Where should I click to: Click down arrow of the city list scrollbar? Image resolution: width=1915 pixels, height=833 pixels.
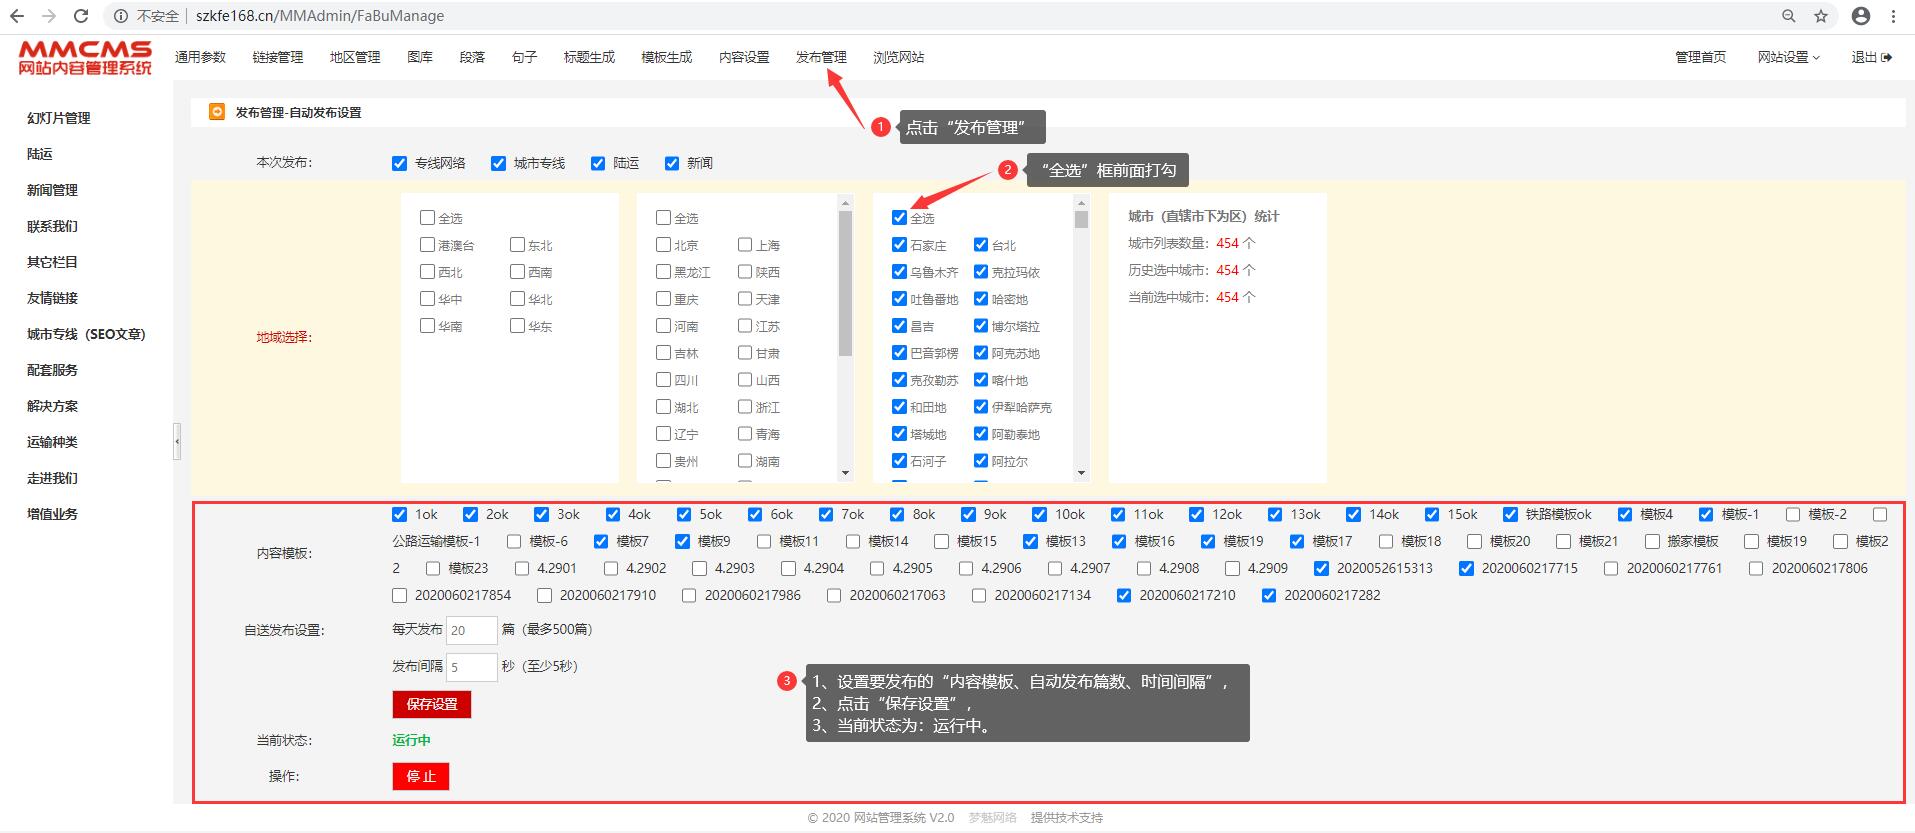tap(1081, 473)
